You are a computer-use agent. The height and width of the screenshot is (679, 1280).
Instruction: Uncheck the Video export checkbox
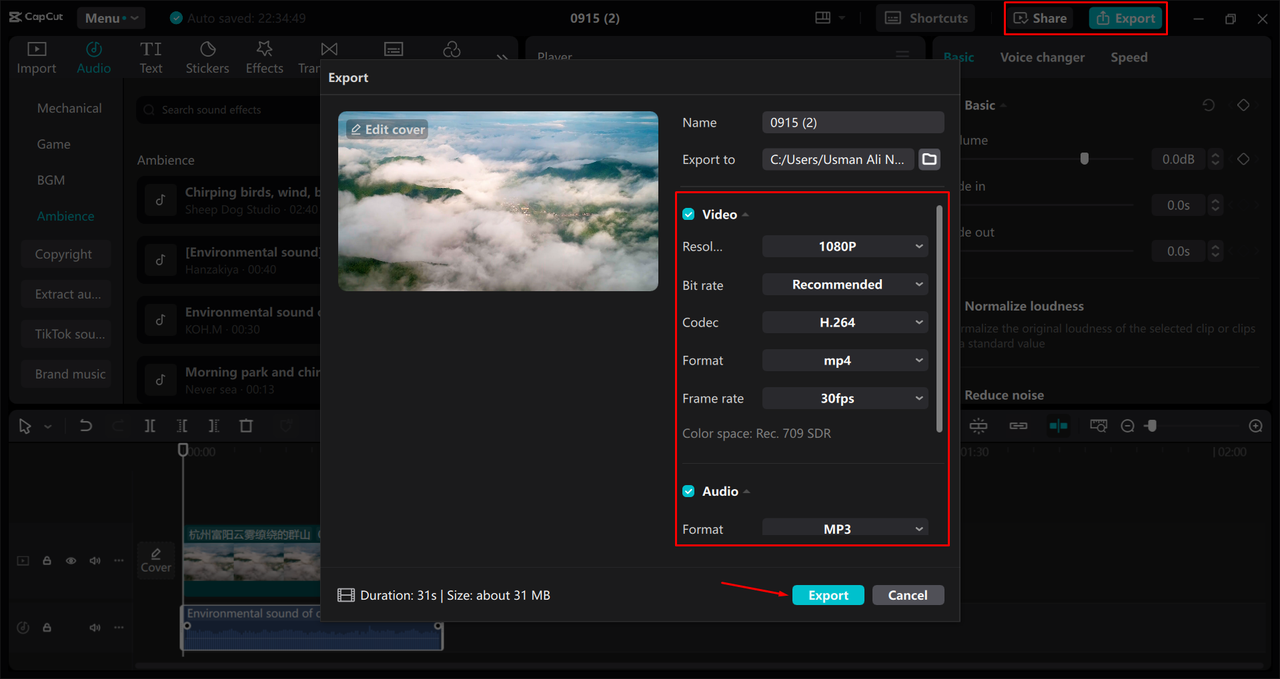pos(688,214)
